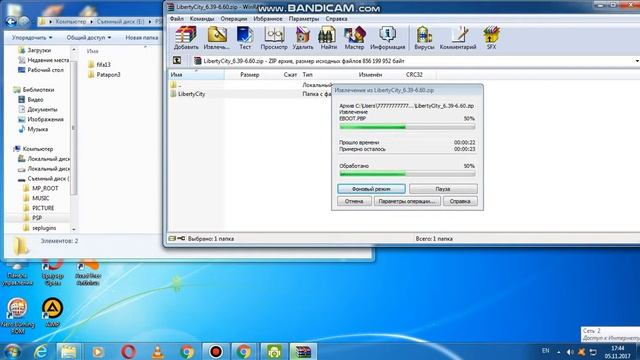The height and width of the screenshot is (360, 640).
Task: Click the Найти (Find) binoculars icon
Action: (x=328, y=38)
